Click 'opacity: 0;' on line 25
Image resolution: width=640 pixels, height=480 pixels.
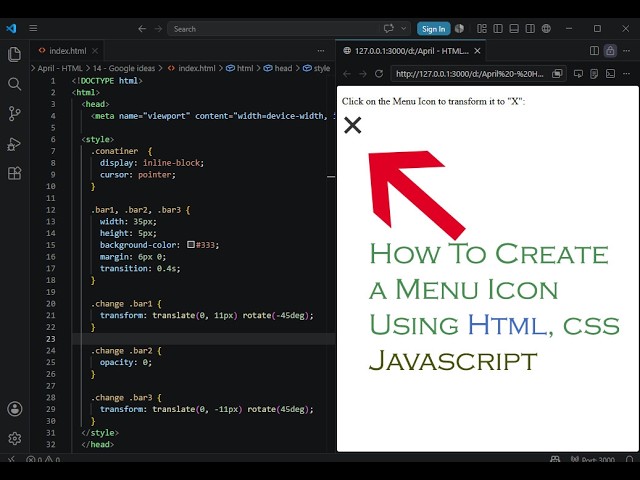point(126,362)
